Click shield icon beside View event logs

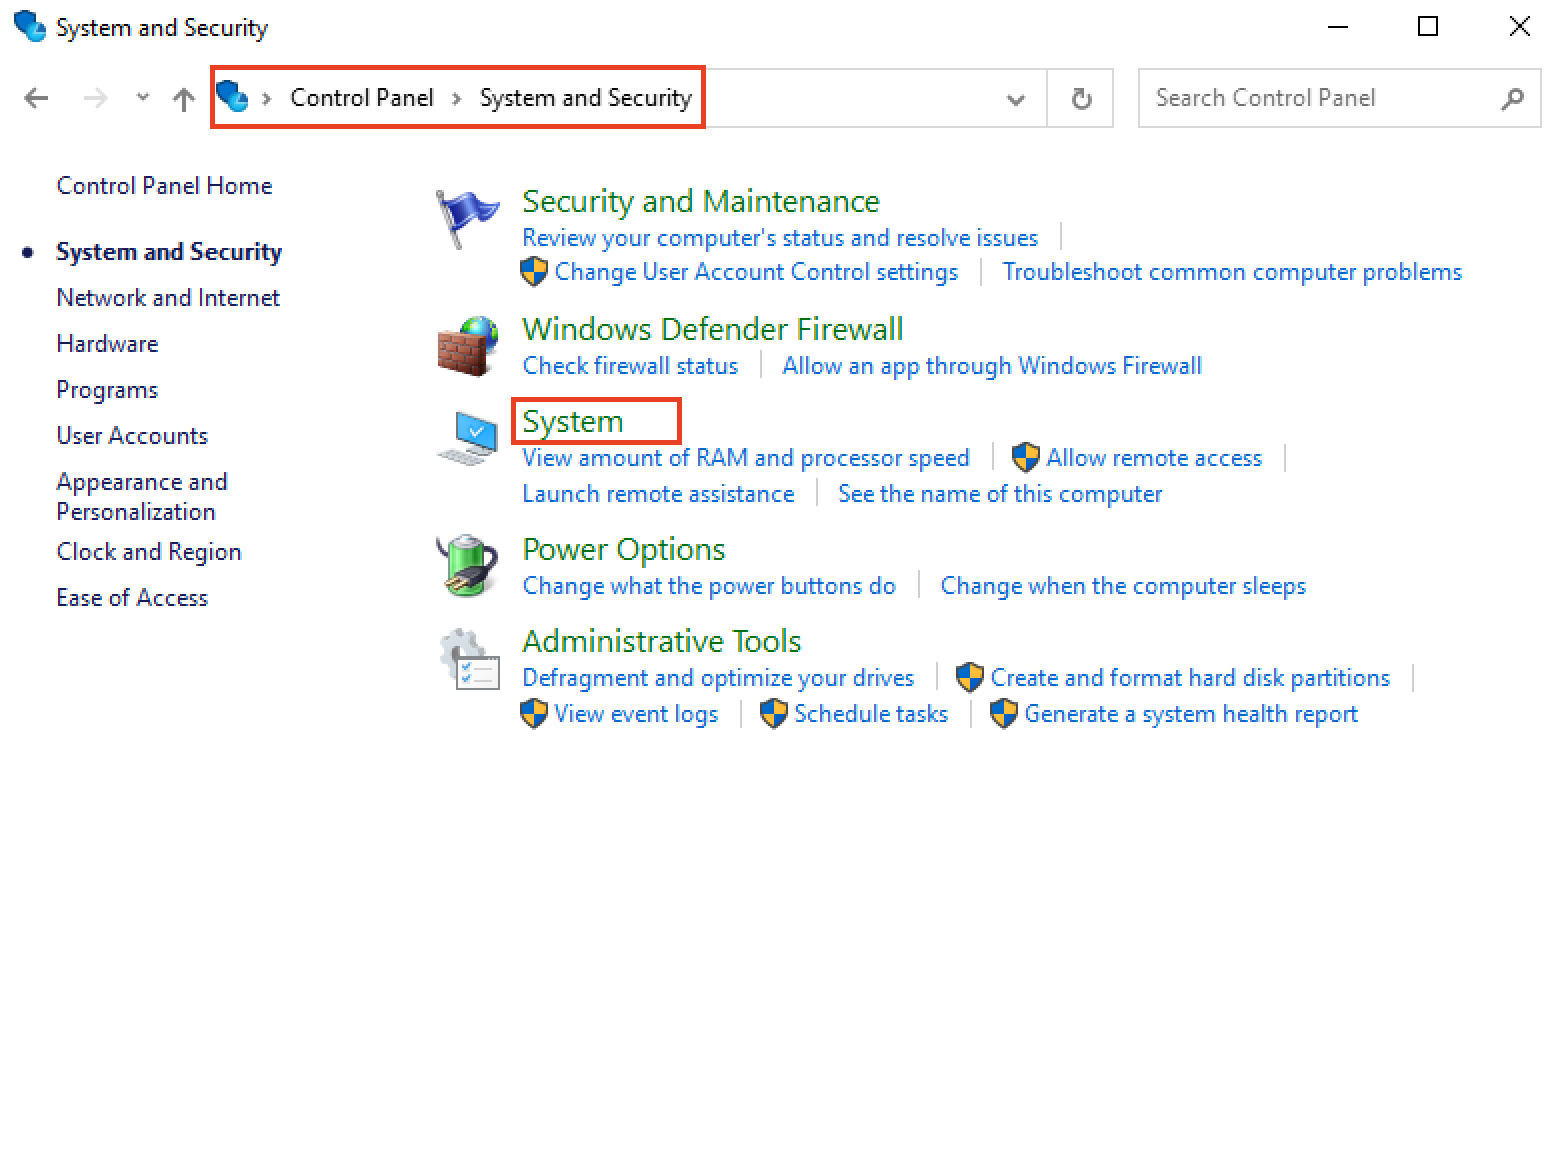click(x=534, y=714)
